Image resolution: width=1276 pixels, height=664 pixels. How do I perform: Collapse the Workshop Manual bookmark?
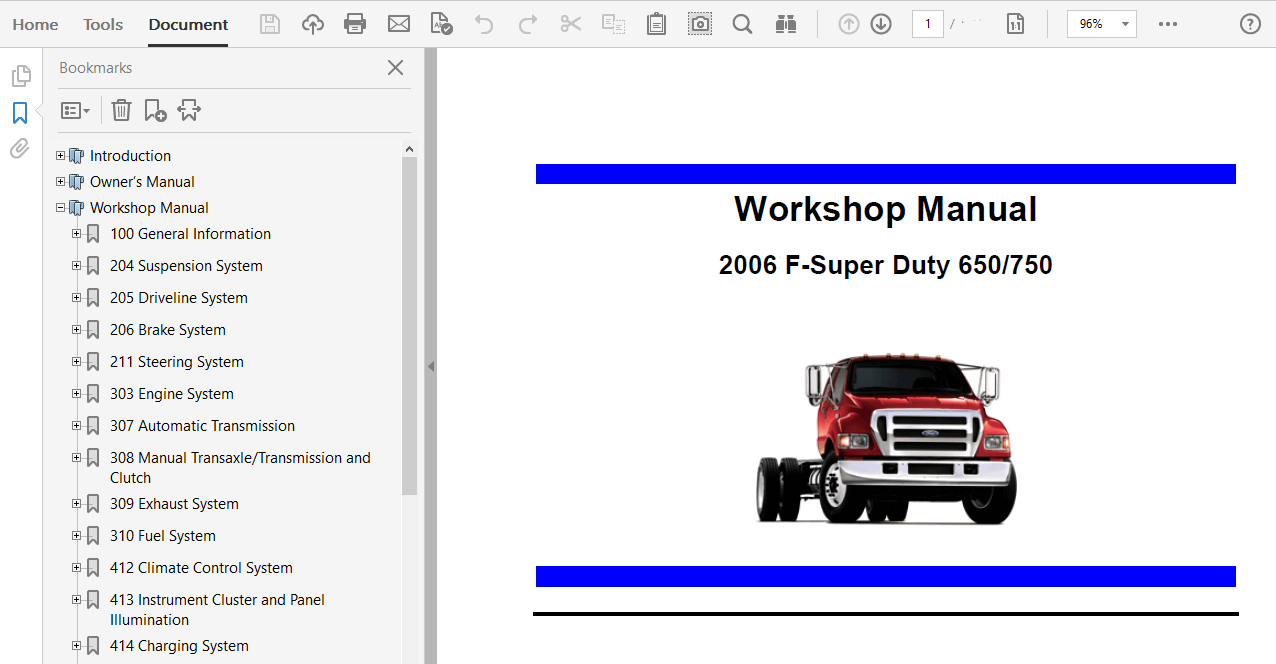point(60,207)
